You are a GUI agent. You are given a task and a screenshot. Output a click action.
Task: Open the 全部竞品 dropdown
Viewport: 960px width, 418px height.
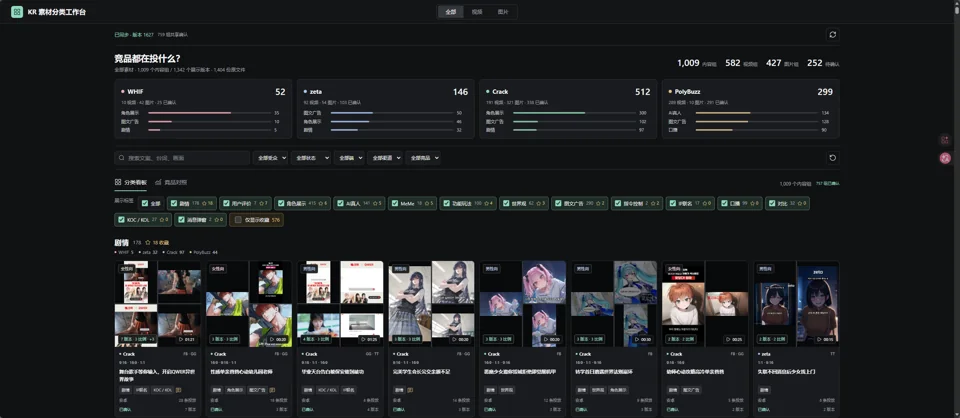pyautogui.click(x=422, y=158)
